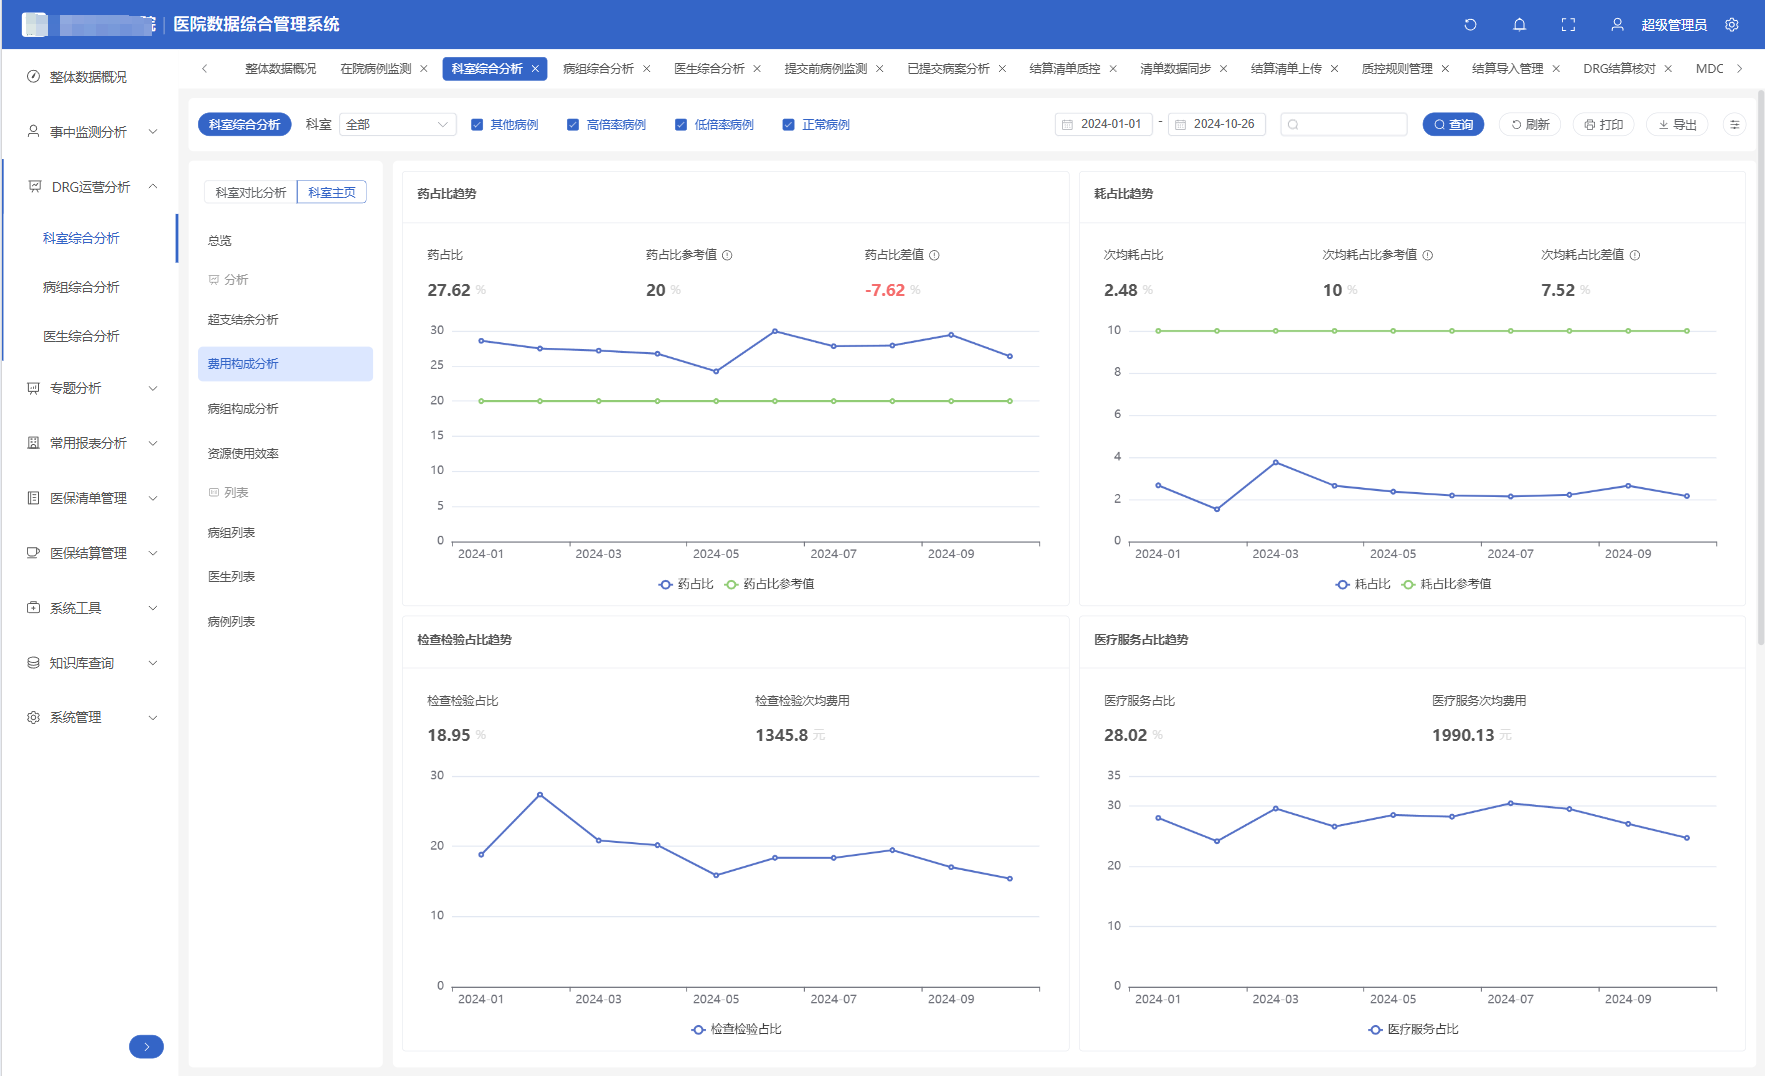Close the 在院病例监测 tab
The height and width of the screenshot is (1076, 1765).
(x=424, y=69)
